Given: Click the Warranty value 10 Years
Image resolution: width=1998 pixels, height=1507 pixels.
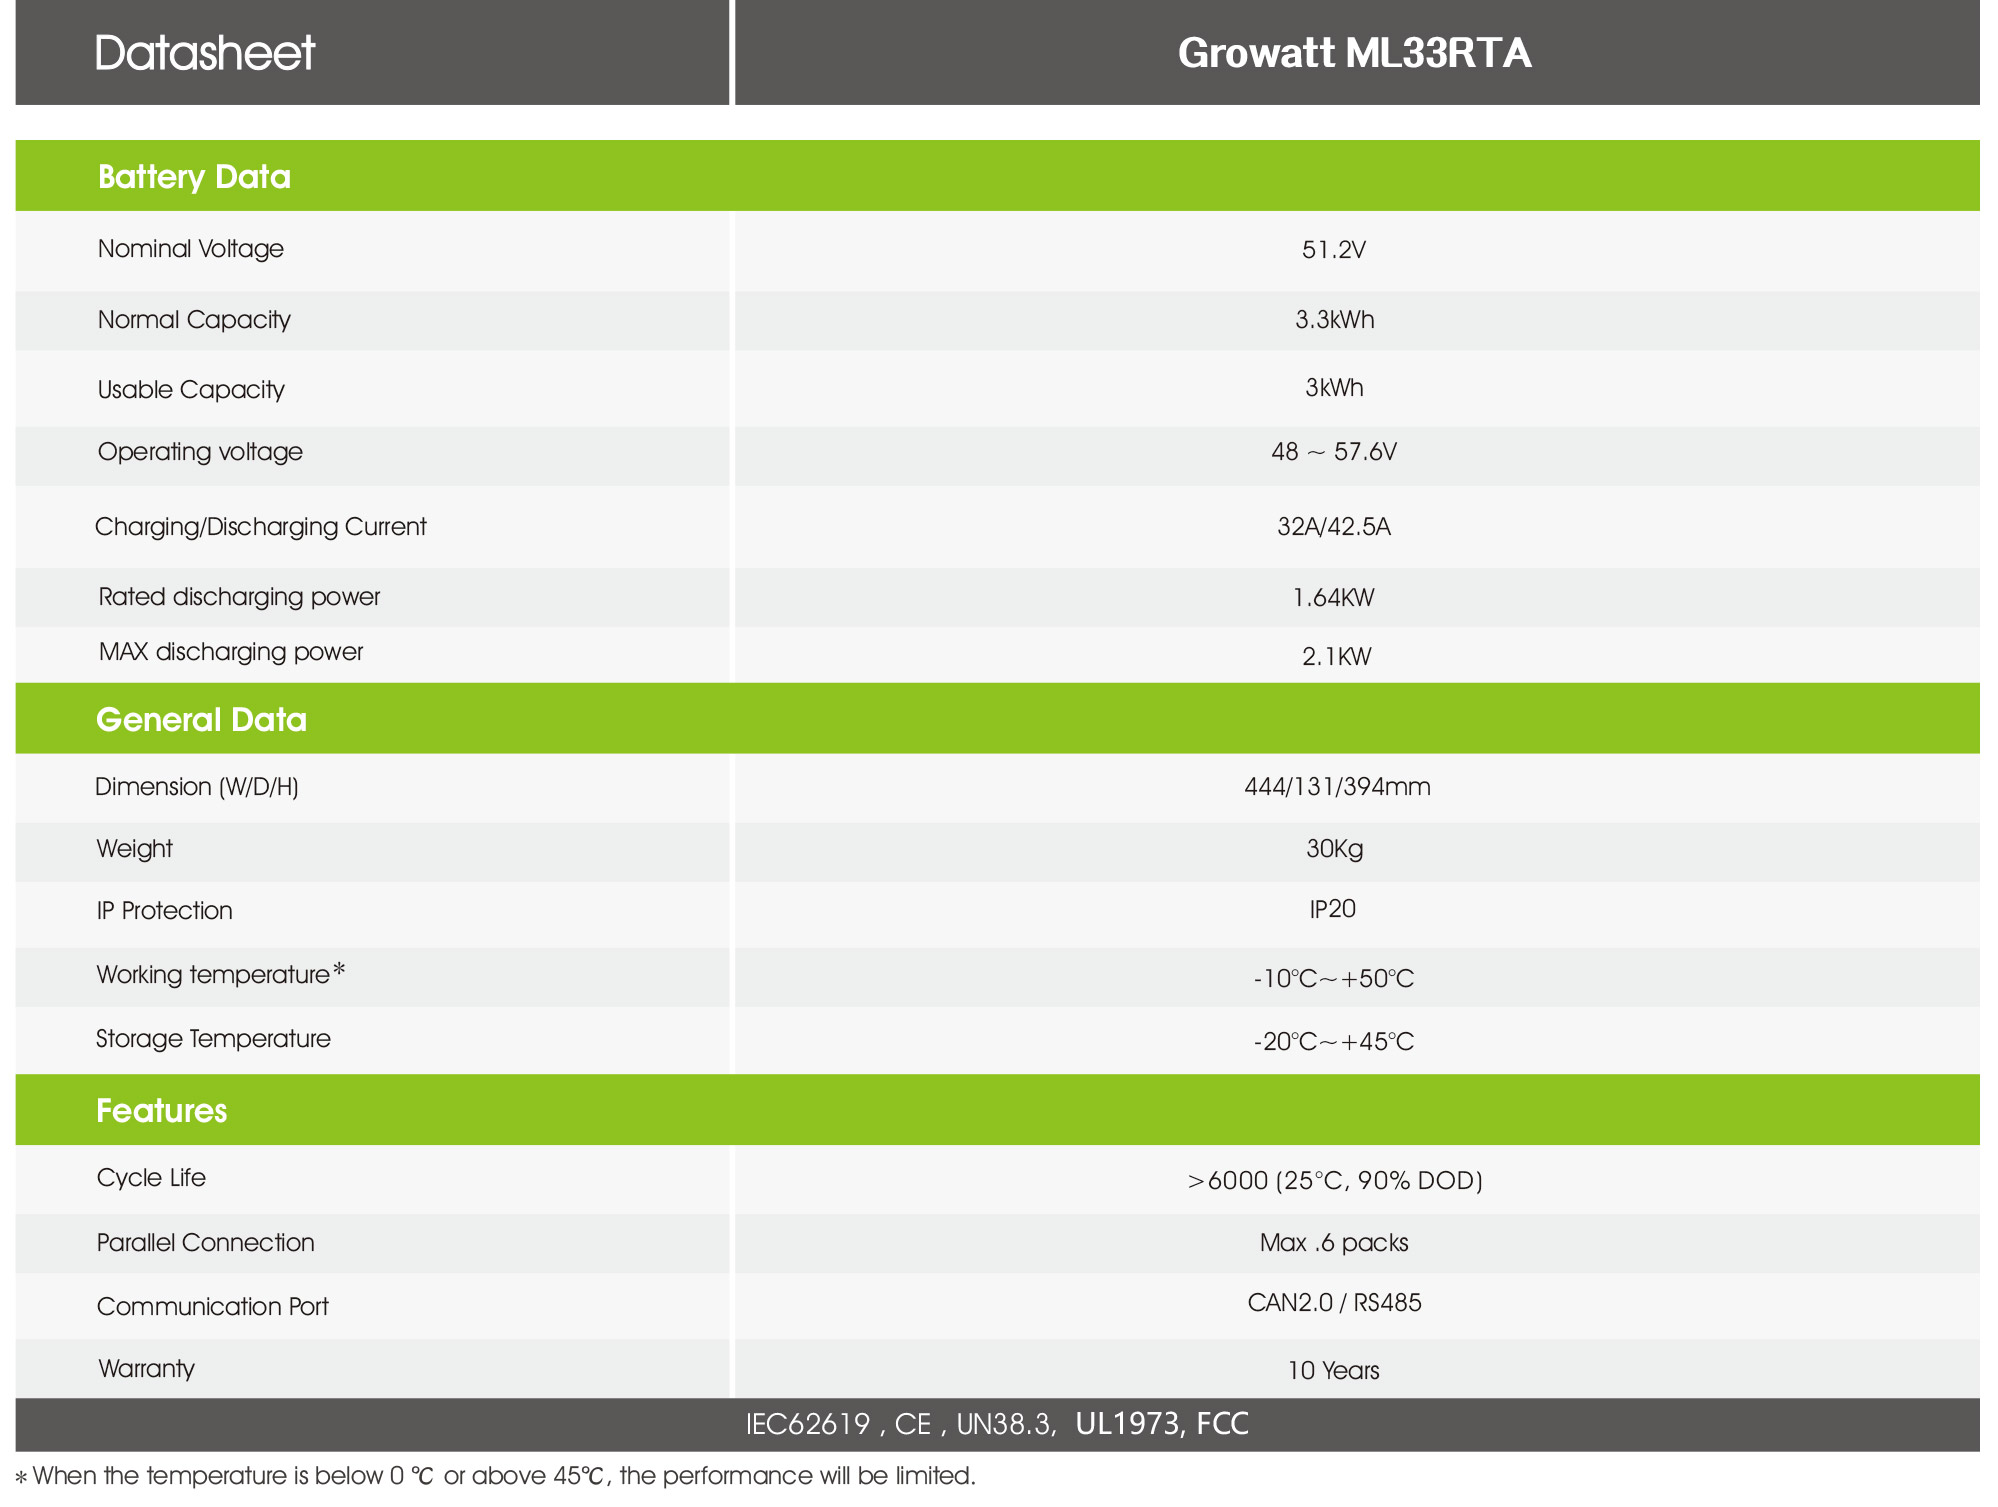Looking at the screenshot, I should (1333, 1371).
